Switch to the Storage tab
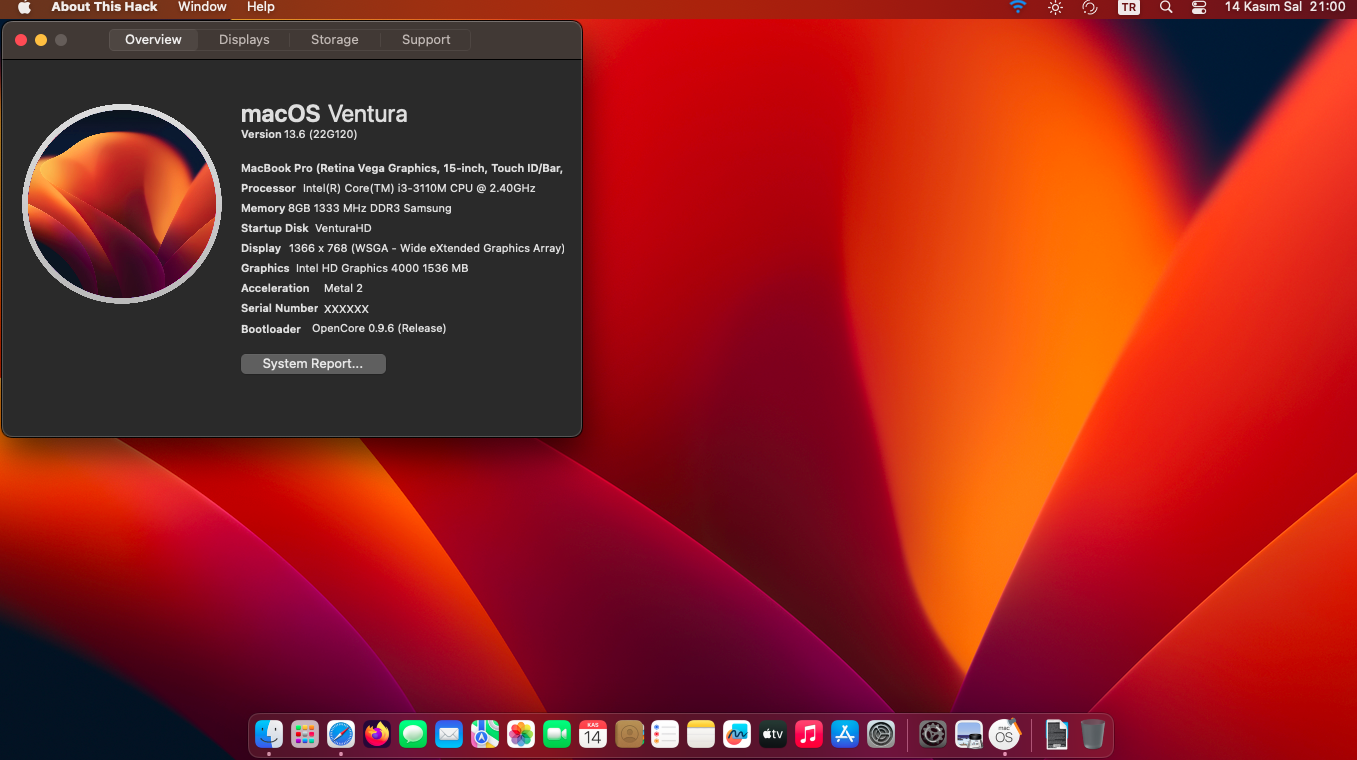This screenshot has width=1357, height=760. click(334, 40)
